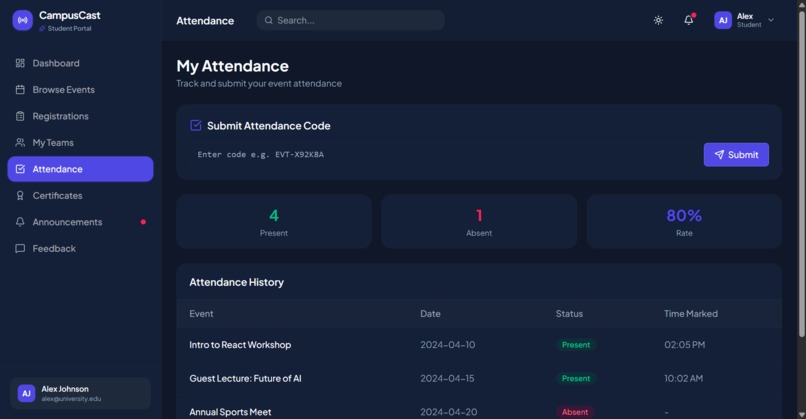This screenshot has height=419, width=806.
Task: Click the AJ avatar in sidebar footer
Action: tap(26, 393)
